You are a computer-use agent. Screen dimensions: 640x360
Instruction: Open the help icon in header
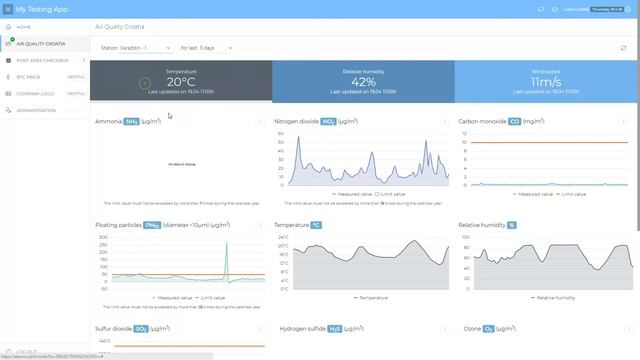click(x=555, y=9)
